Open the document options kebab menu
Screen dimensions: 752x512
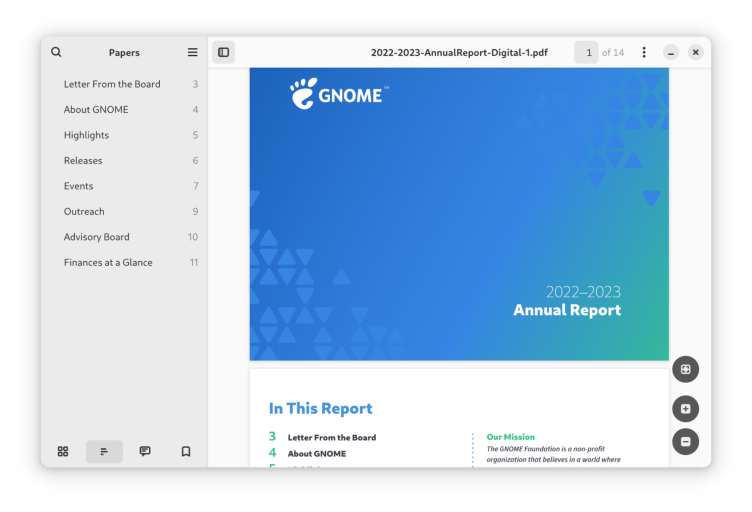(644, 52)
